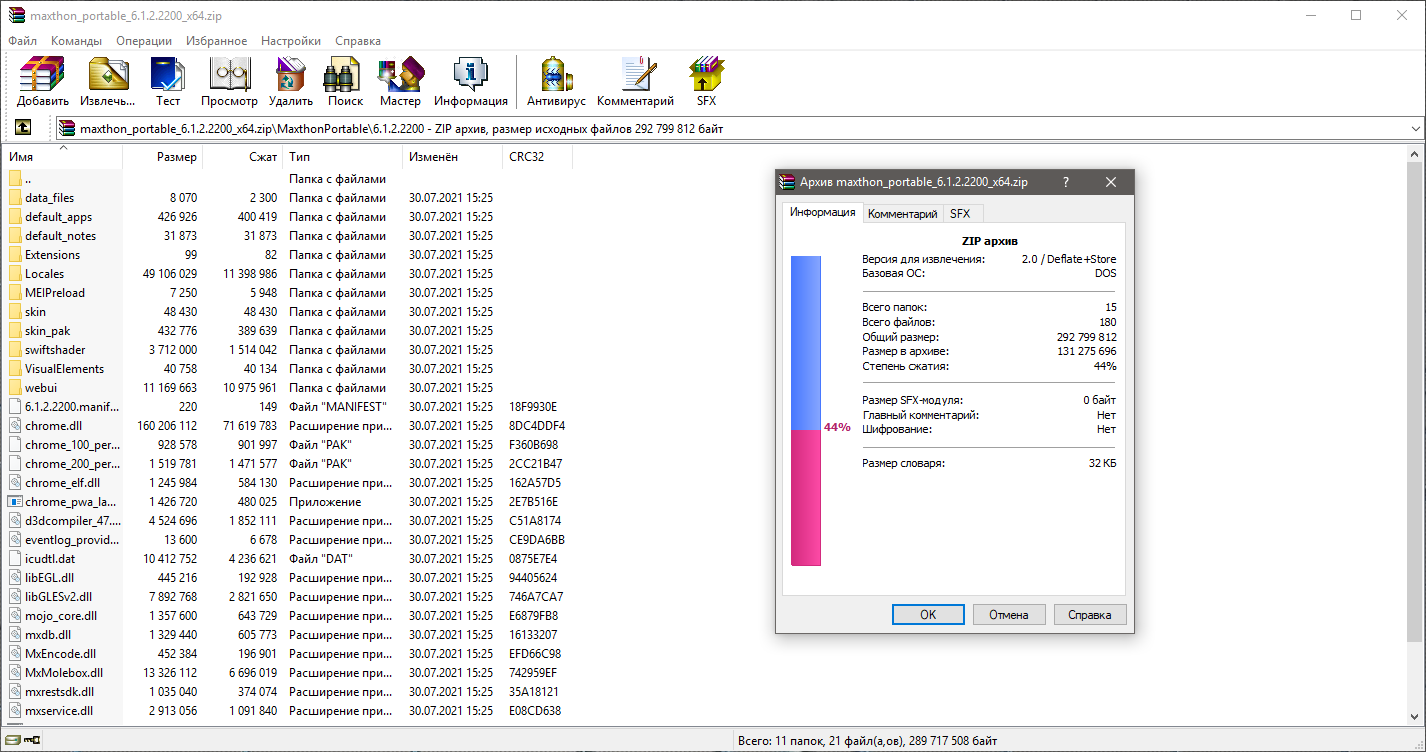Image resolution: width=1426 pixels, height=752 pixels.
Task: Launch the Мастер wizard icon
Action: pyautogui.click(x=400, y=82)
